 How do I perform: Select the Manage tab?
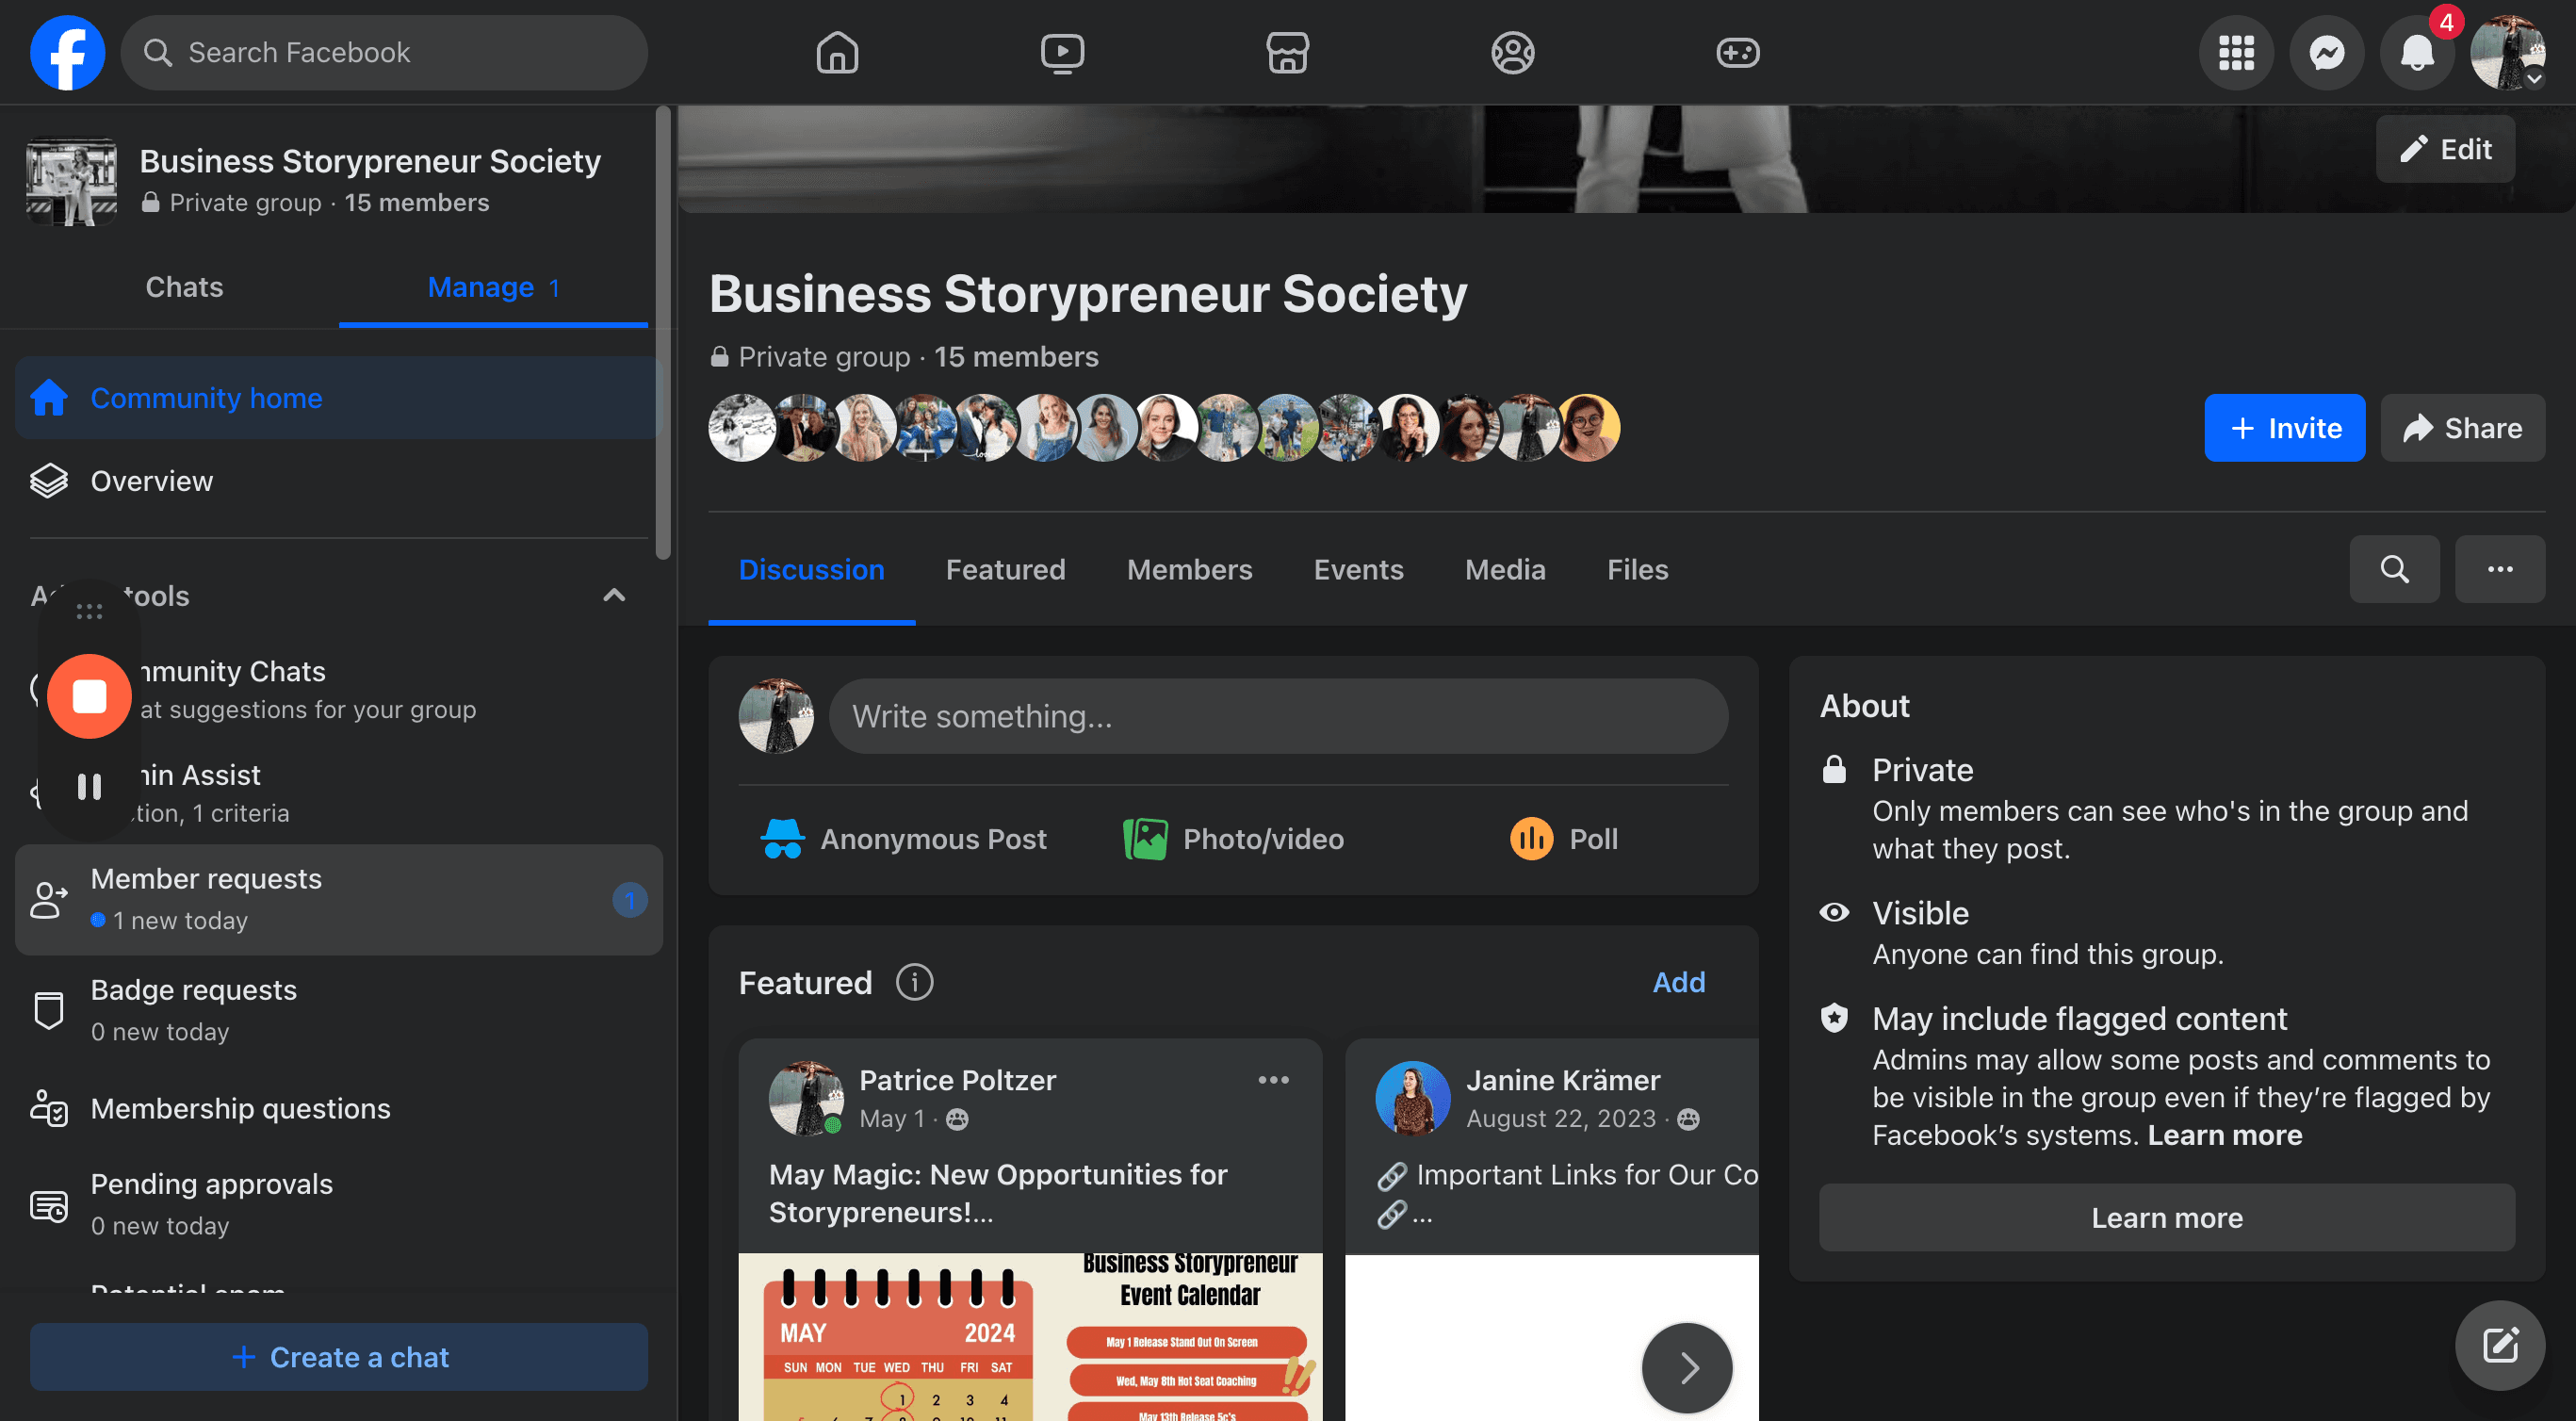point(493,287)
